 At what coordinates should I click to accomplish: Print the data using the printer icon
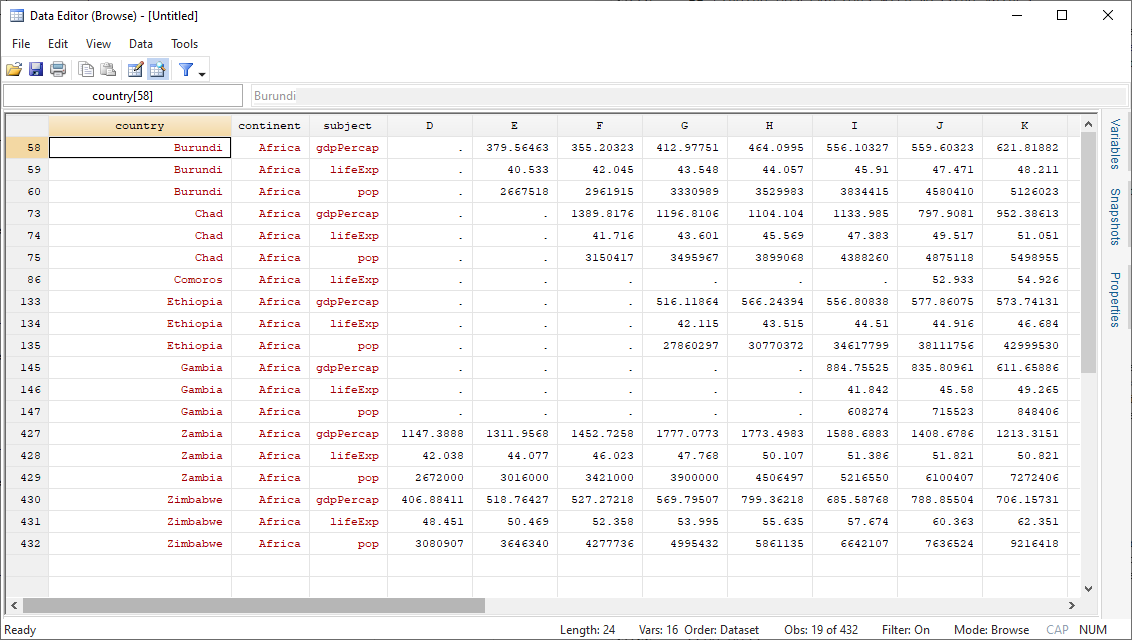58,69
